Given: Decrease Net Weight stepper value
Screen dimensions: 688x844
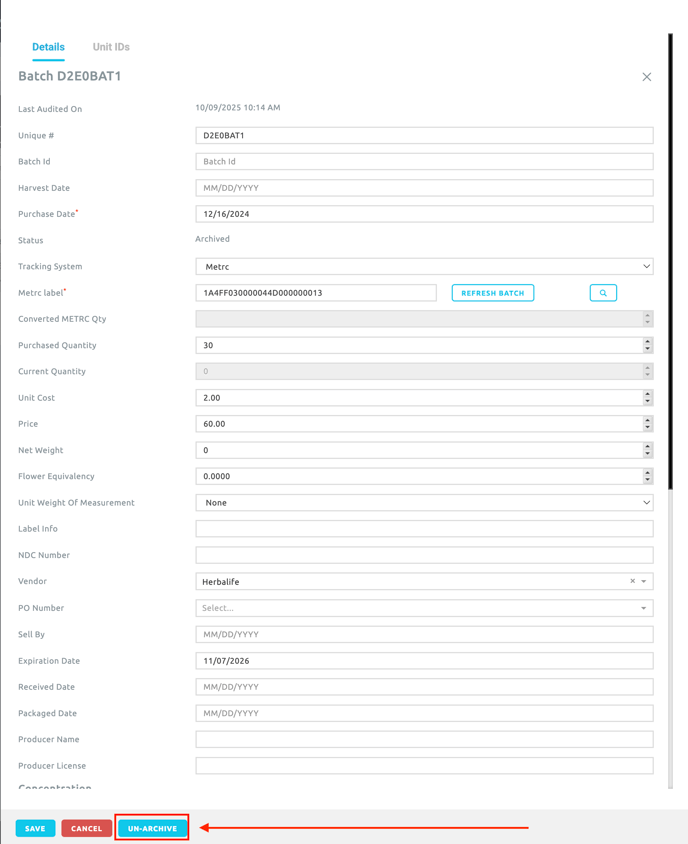Looking at the screenshot, I should pos(647,454).
